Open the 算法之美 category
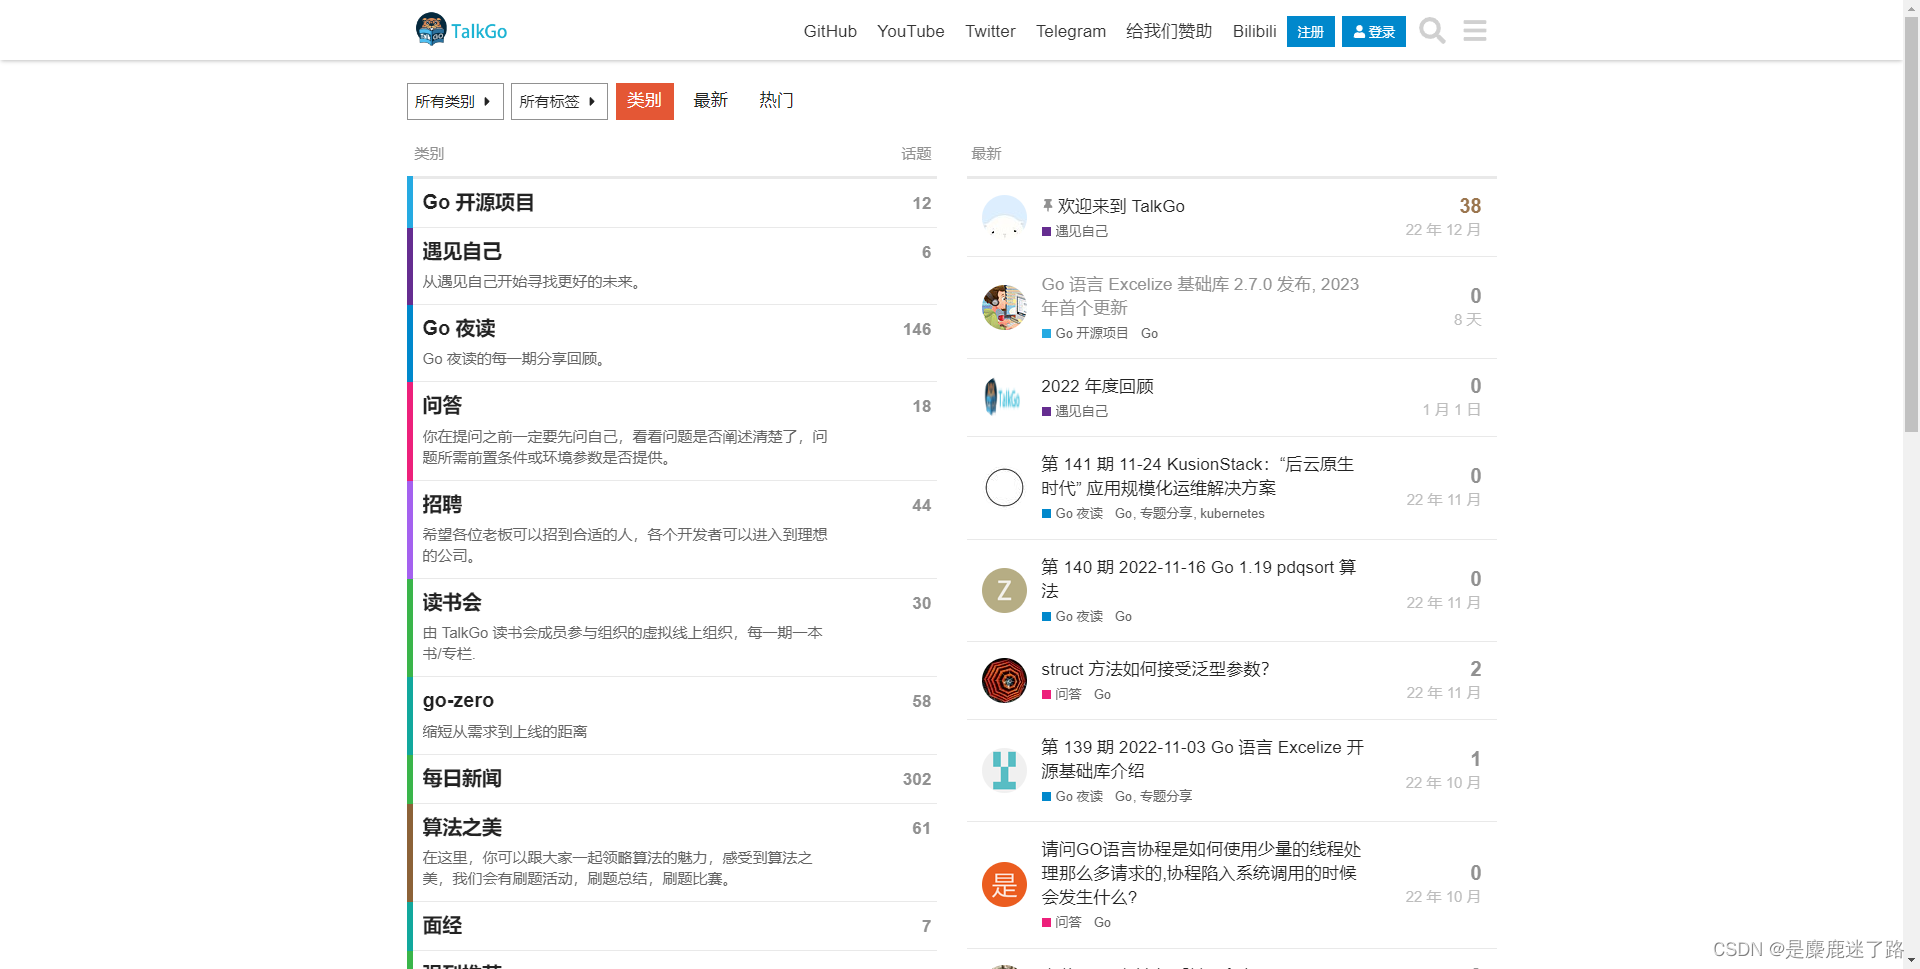 click(x=462, y=828)
